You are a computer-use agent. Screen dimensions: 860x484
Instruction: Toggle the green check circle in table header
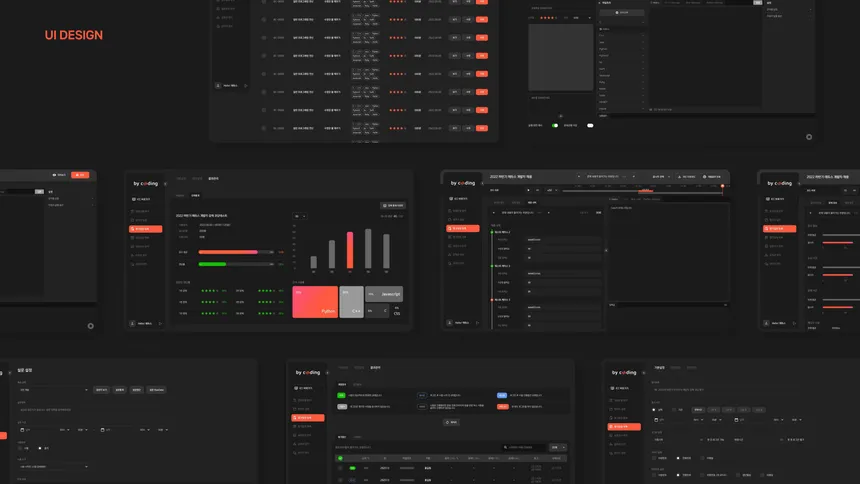(x=341, y=458)
